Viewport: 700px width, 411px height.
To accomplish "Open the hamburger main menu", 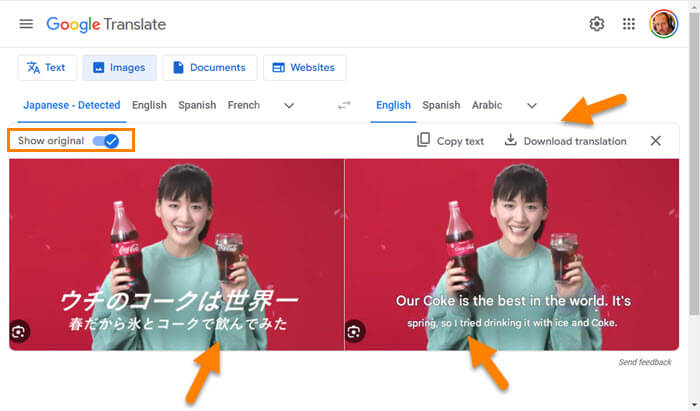I will click(x=26, y=24).
